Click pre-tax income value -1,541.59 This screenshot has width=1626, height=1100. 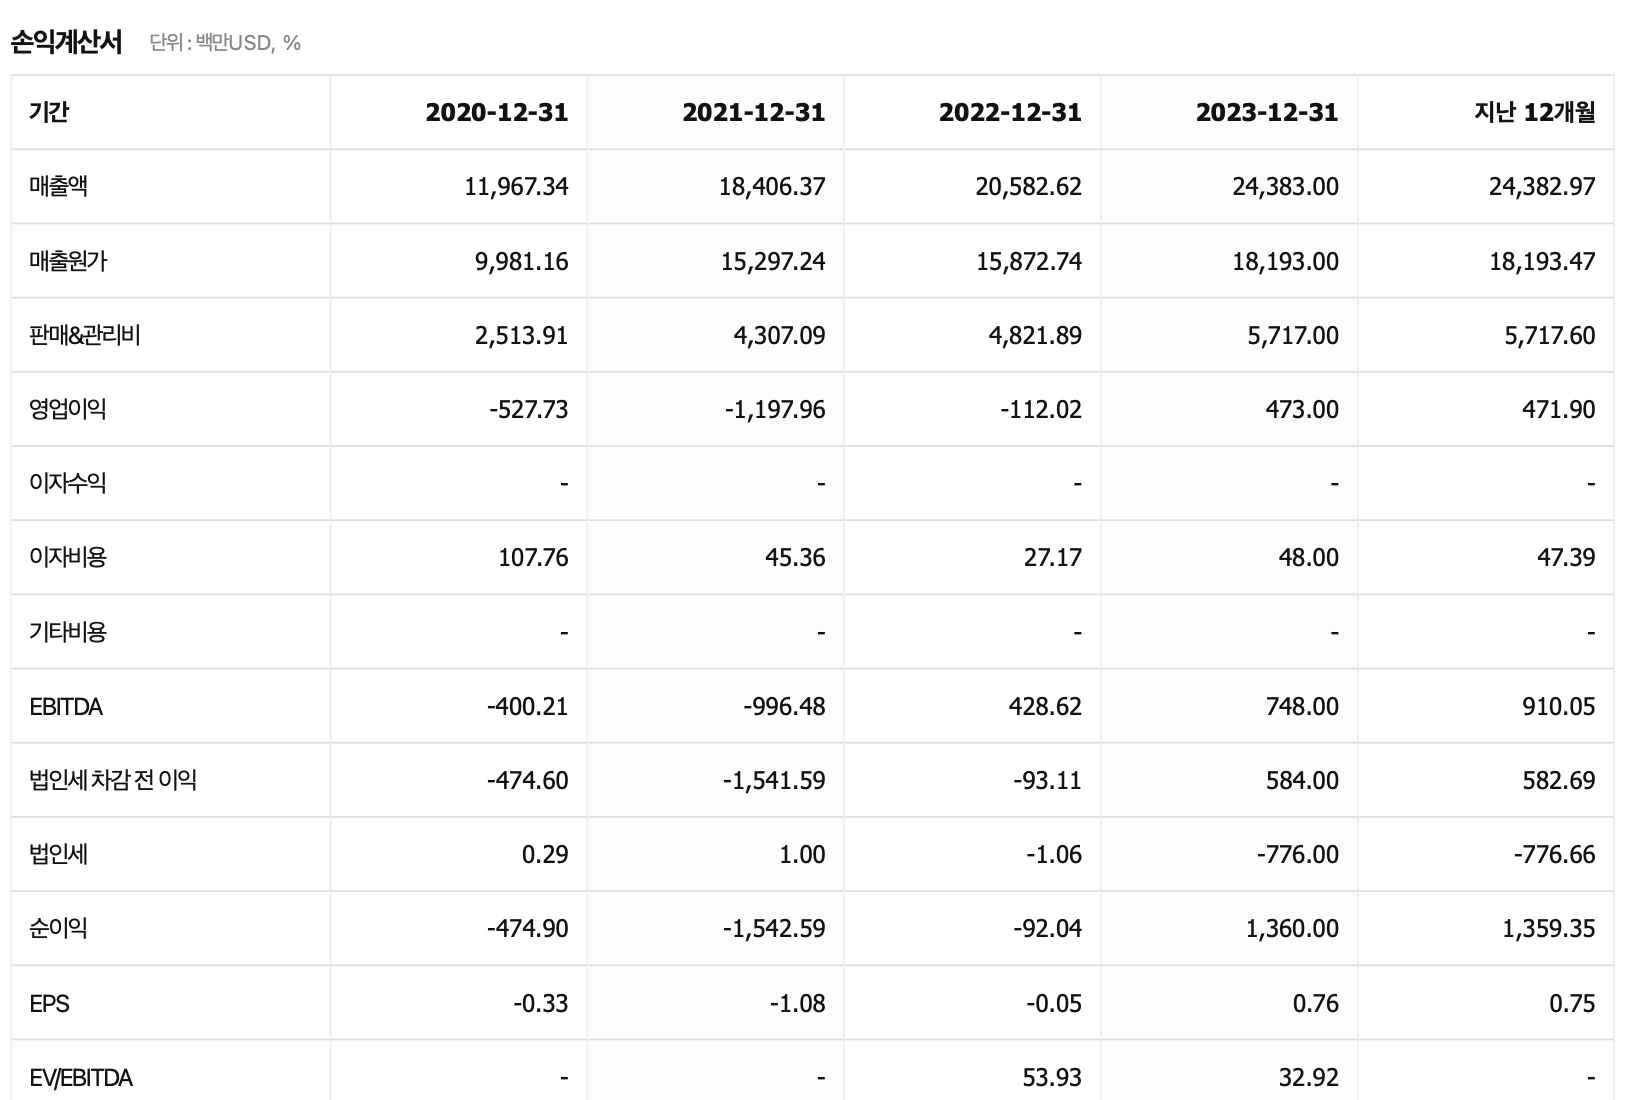(774, 780)
